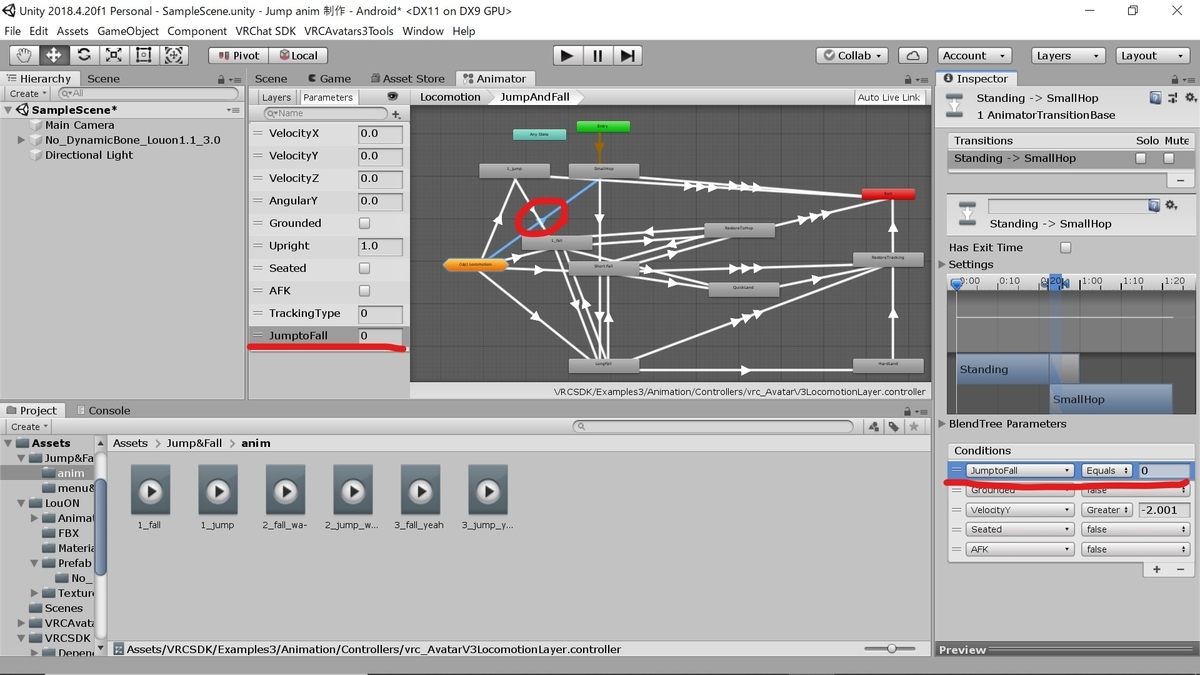1200x675 pixels.
Task: Toggle the Seated parameter checkbox
Action: coord(364,268)
